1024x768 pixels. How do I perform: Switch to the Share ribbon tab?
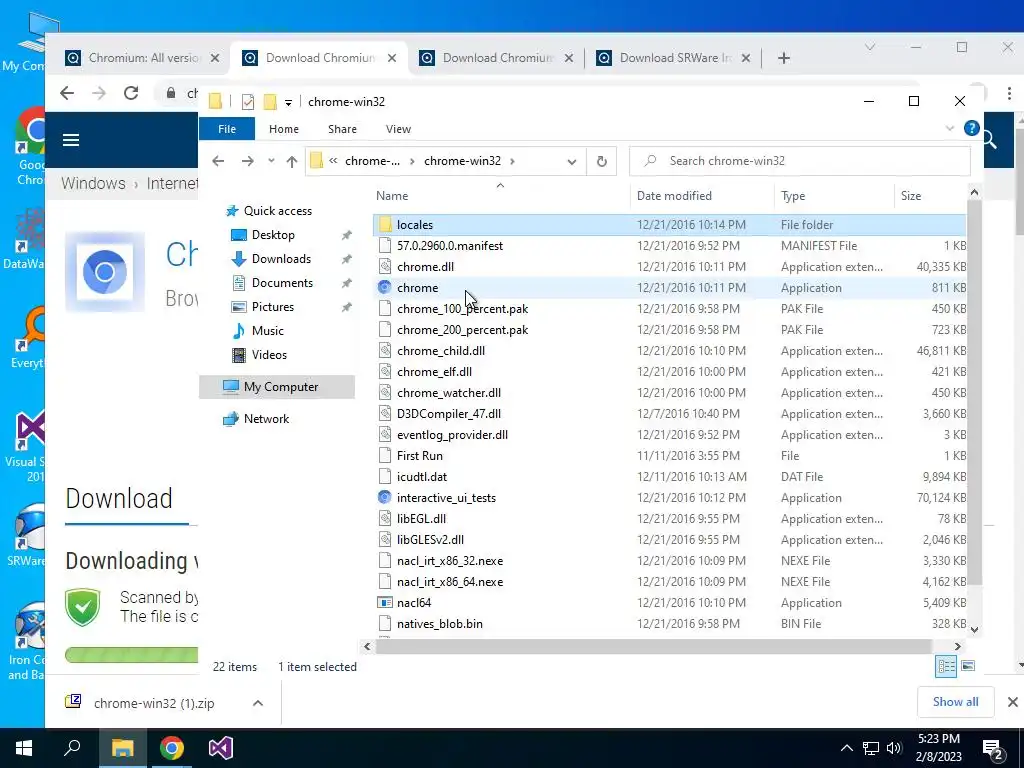[x=342, y=129]
